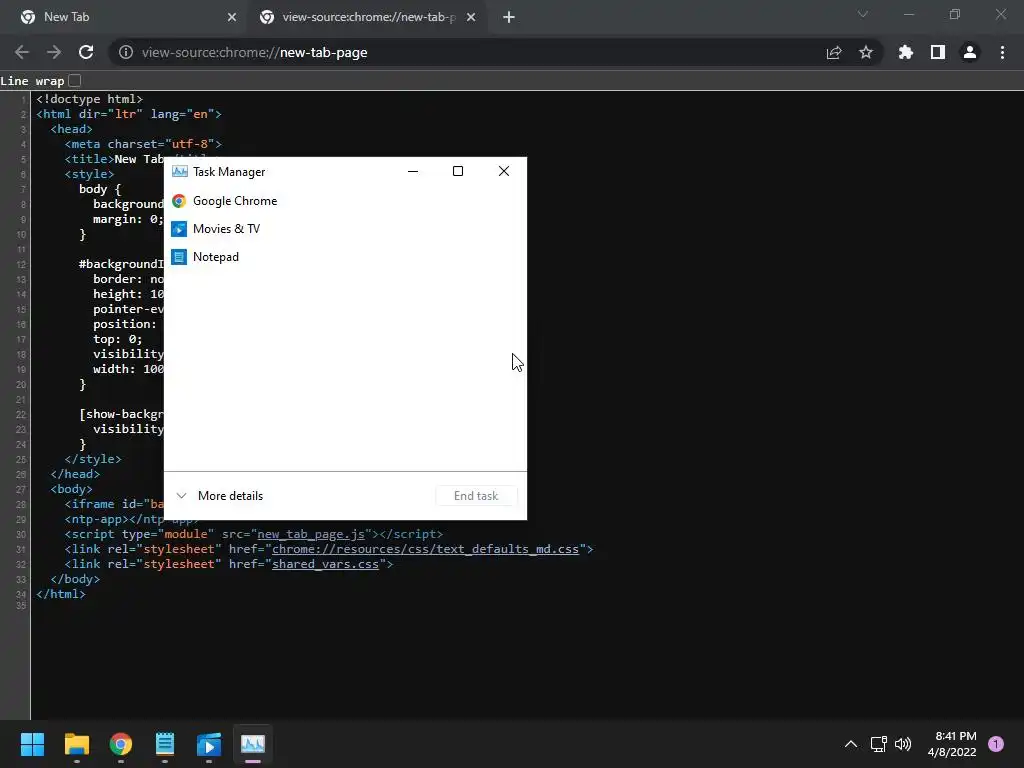
Task: View site information icon in address bar
Action: click(126, 52)
